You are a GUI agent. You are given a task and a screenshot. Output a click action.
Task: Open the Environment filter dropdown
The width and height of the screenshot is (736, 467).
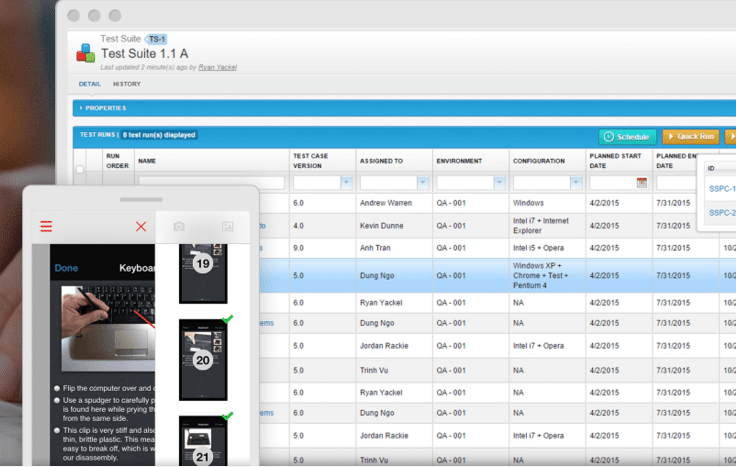pos(499,183)
